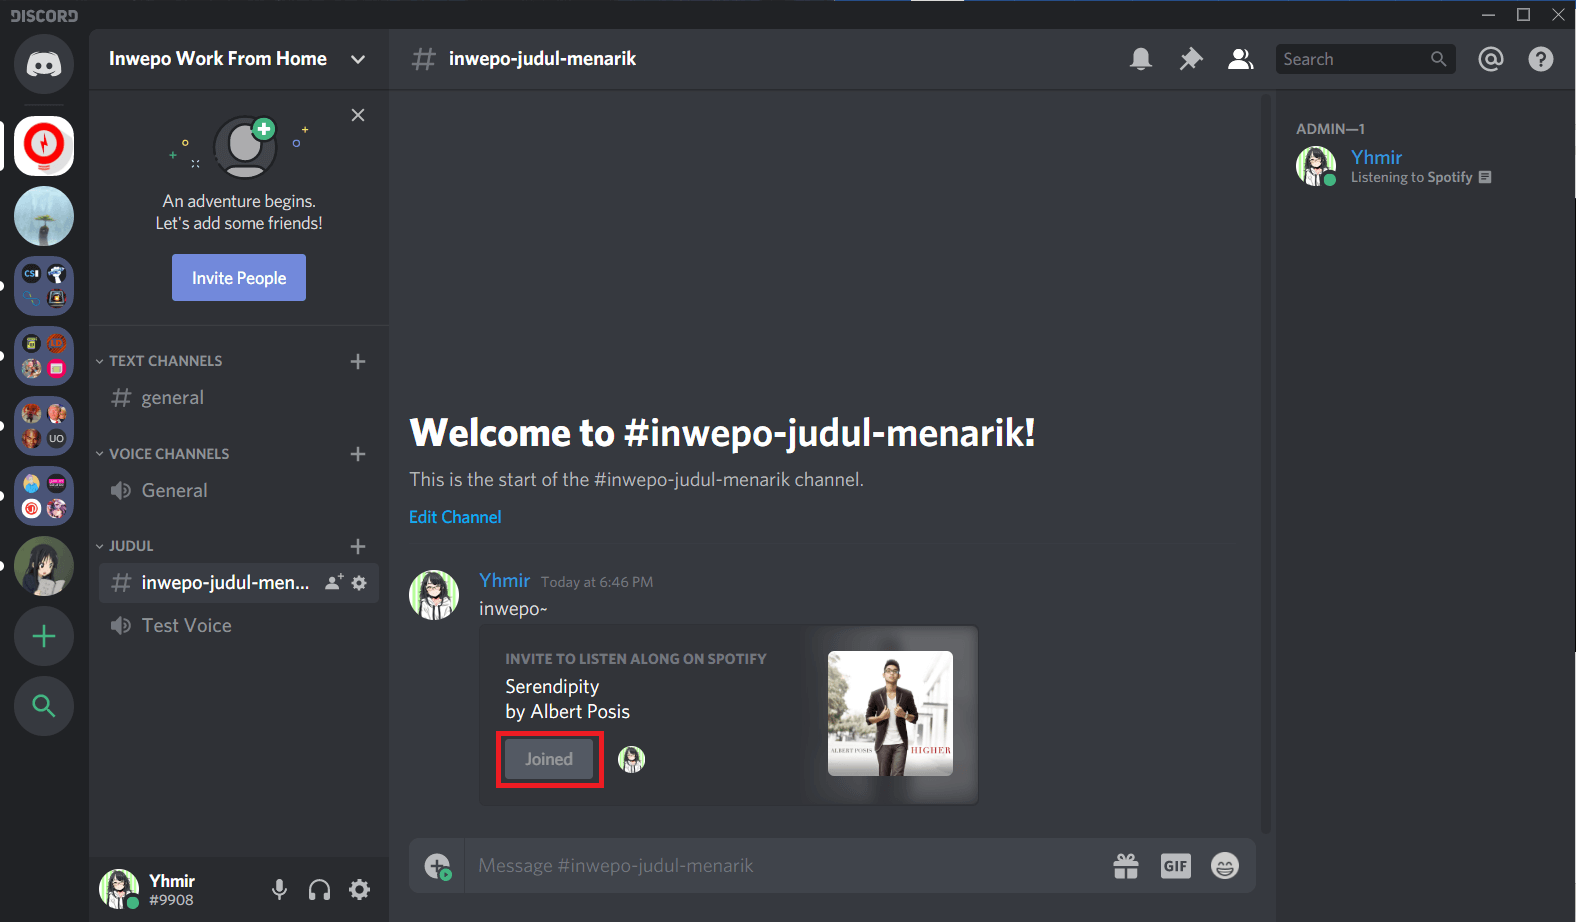The image size is (1576, 922).
Task: Click the Edit Channel link
Action: pos(455,517)
